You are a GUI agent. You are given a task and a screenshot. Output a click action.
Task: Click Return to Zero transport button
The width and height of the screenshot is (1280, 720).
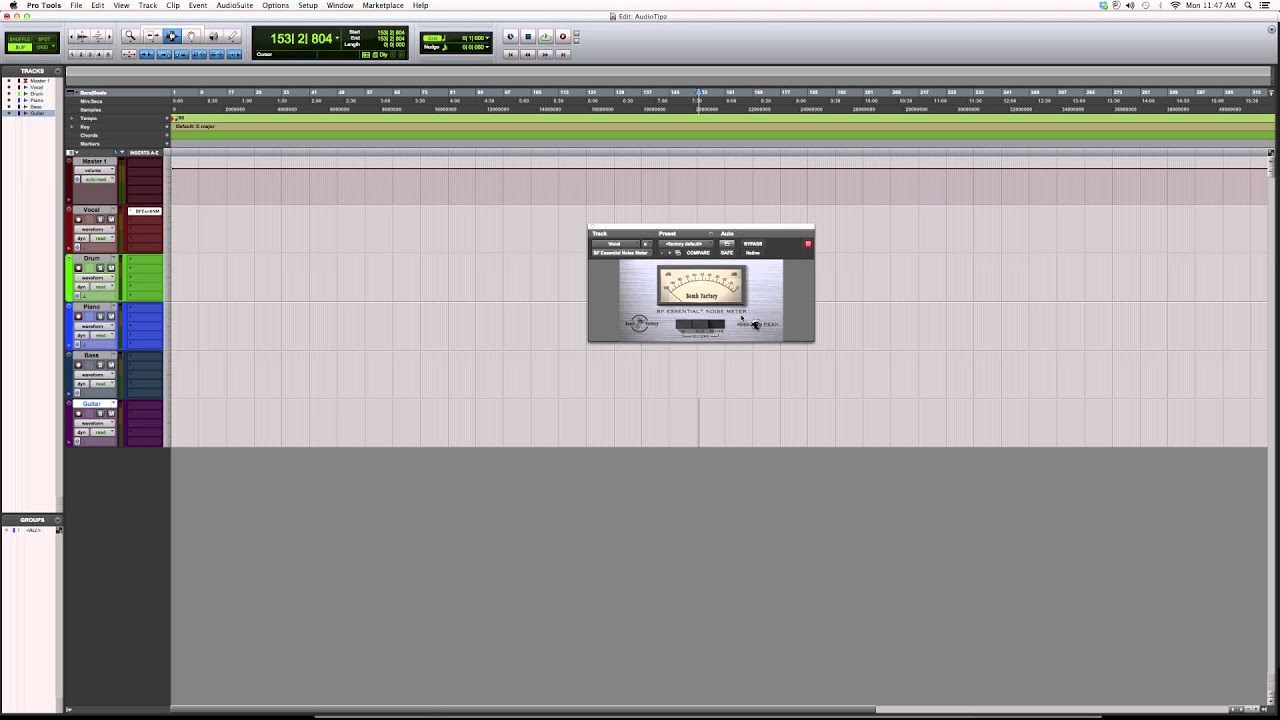510,54
